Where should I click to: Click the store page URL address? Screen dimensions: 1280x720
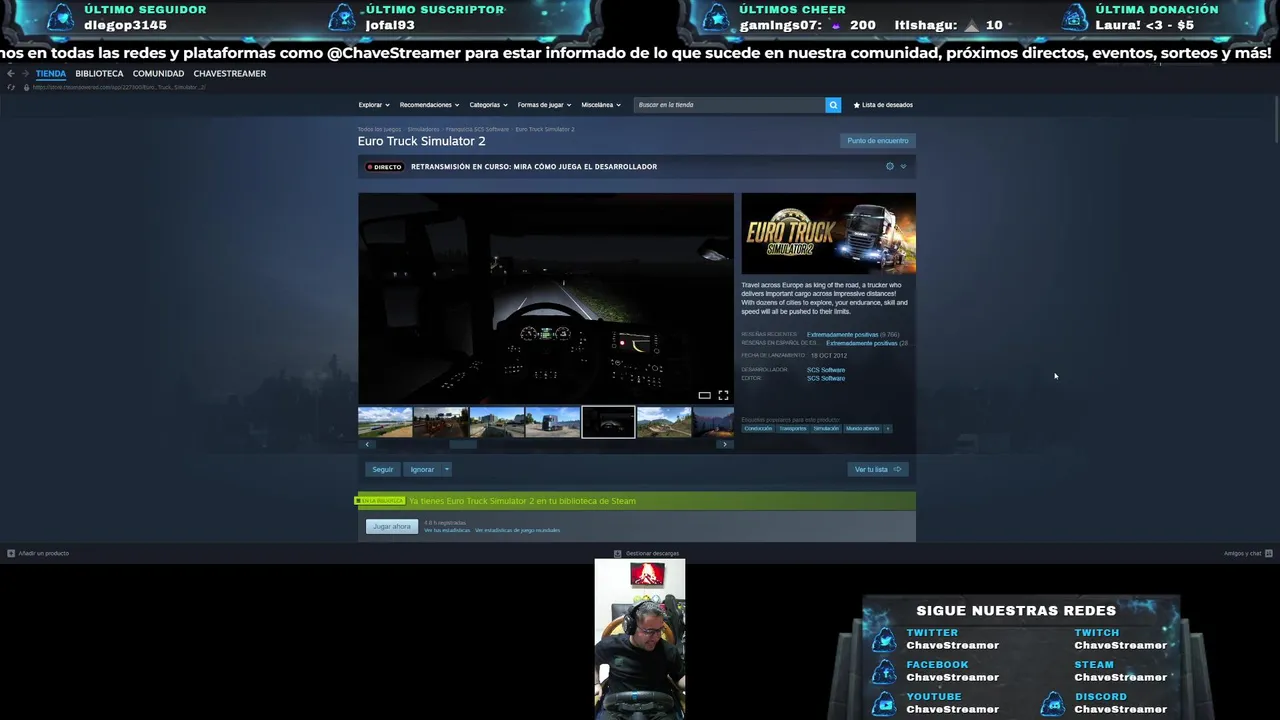(x=119, y=87)
